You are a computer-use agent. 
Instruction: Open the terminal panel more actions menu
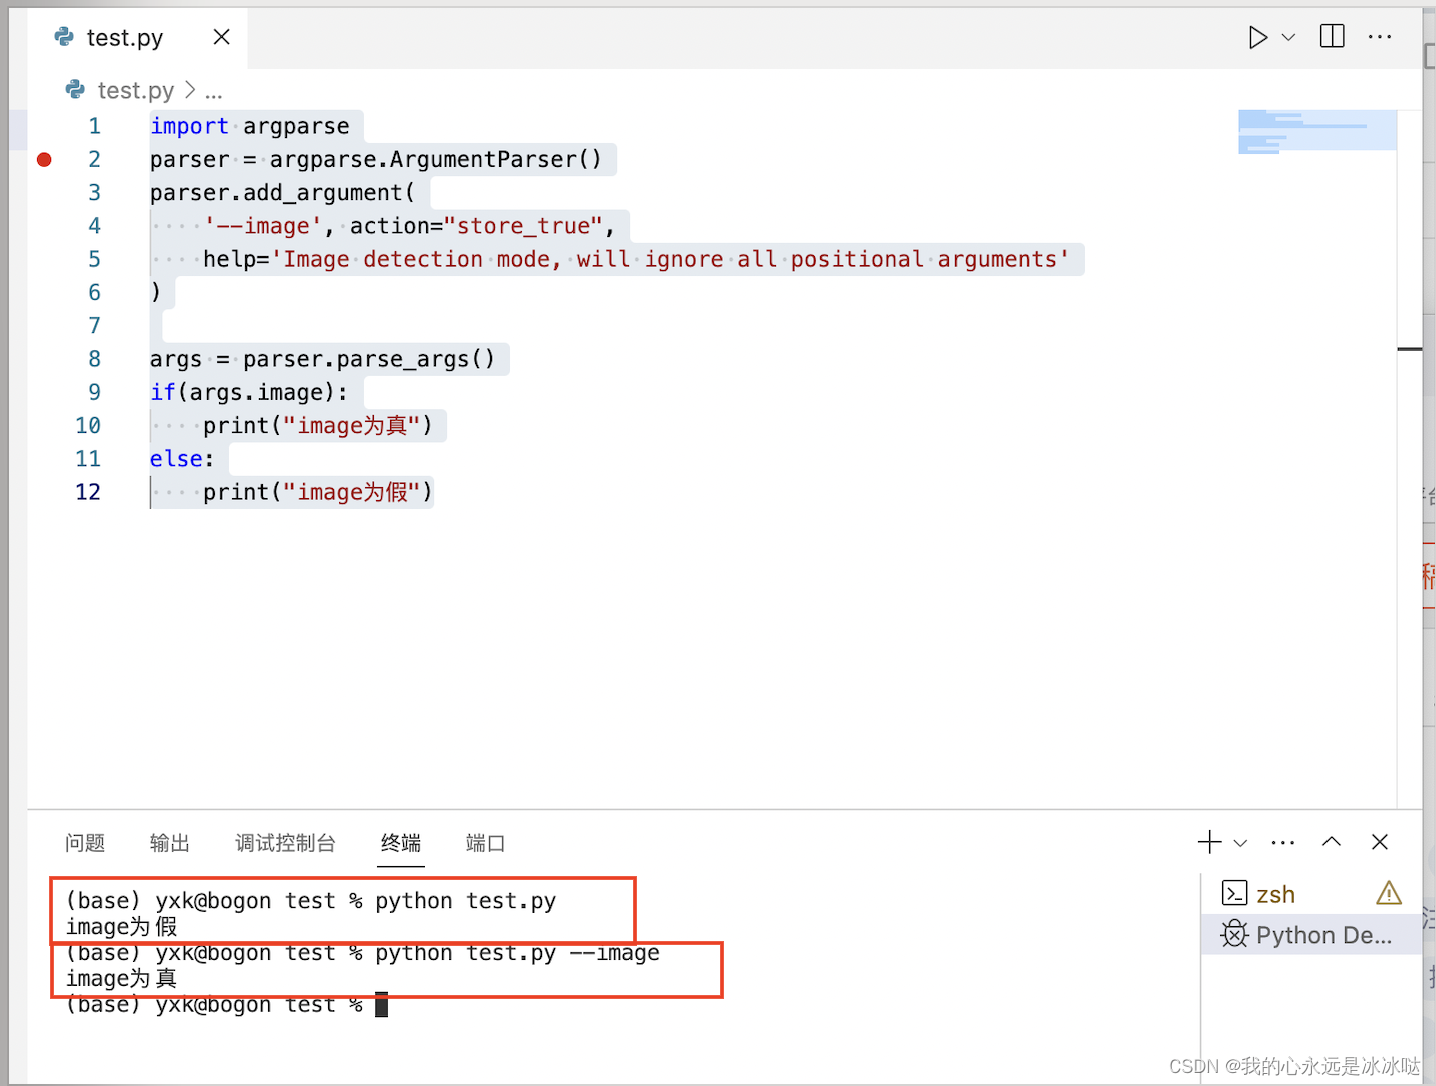click(x=1283, y=842)
